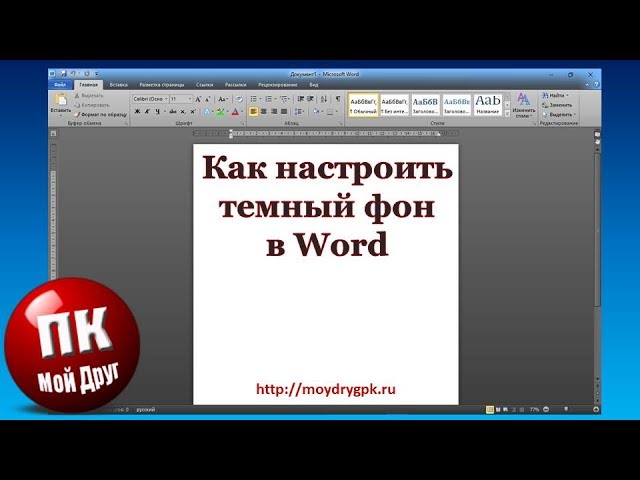
Task: Customize Quick Access Toolbar dropdown arrow
Action: pos(97,74)
